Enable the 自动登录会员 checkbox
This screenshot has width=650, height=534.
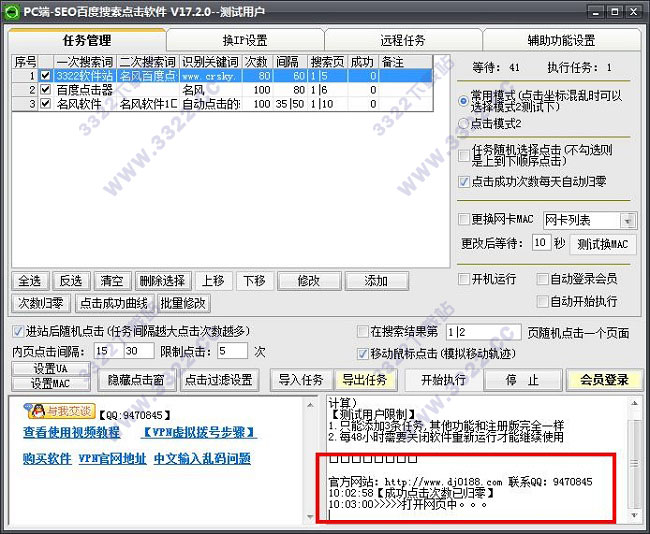point(542,279)
